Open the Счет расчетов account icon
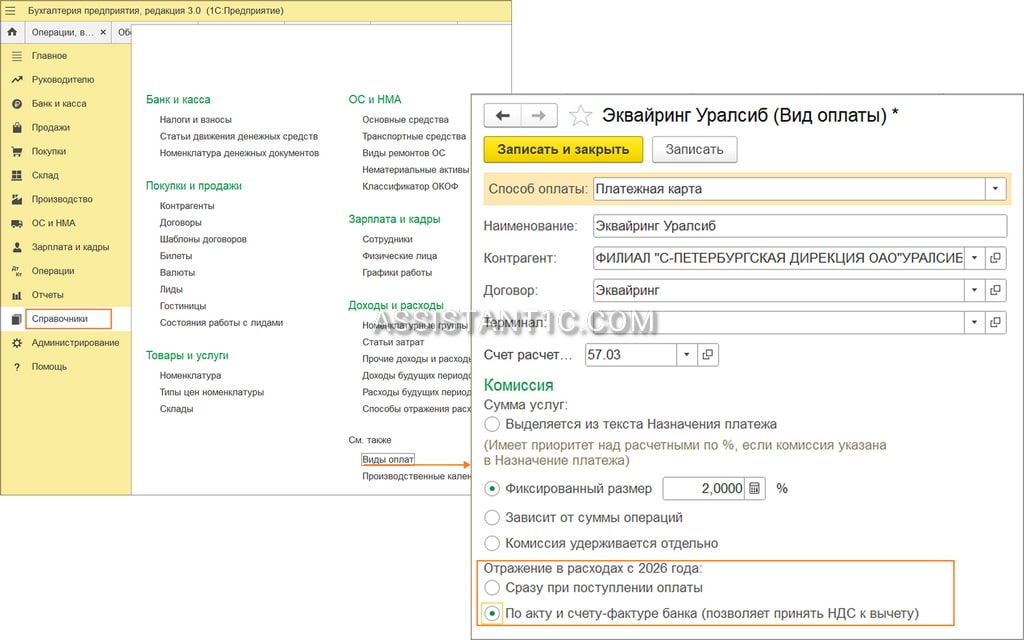Image resolution: width=1024 pixels, height=640 pixels. (708, 355)
